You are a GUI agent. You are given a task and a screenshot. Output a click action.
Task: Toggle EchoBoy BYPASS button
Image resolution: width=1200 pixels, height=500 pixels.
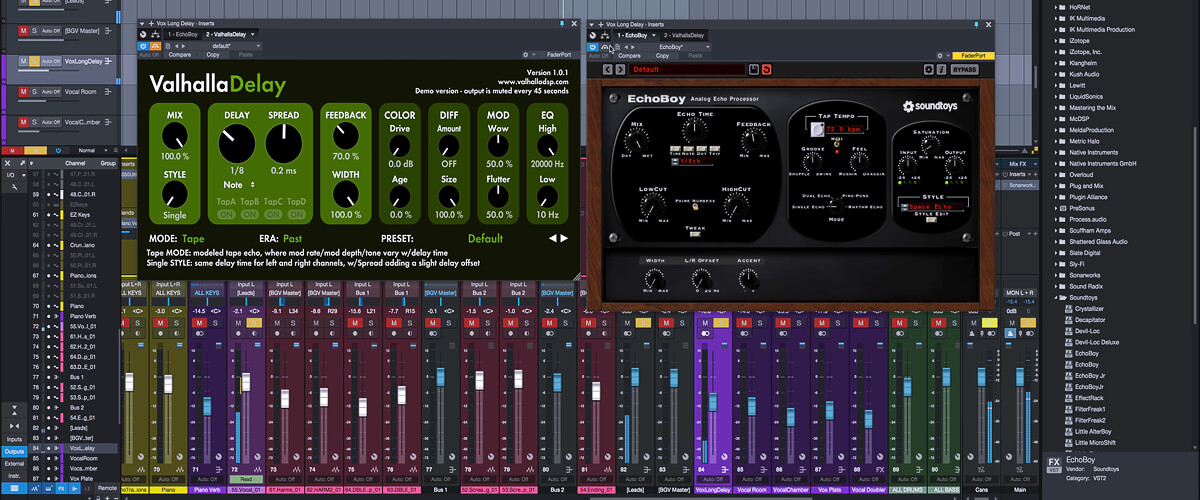pos(965,70)
